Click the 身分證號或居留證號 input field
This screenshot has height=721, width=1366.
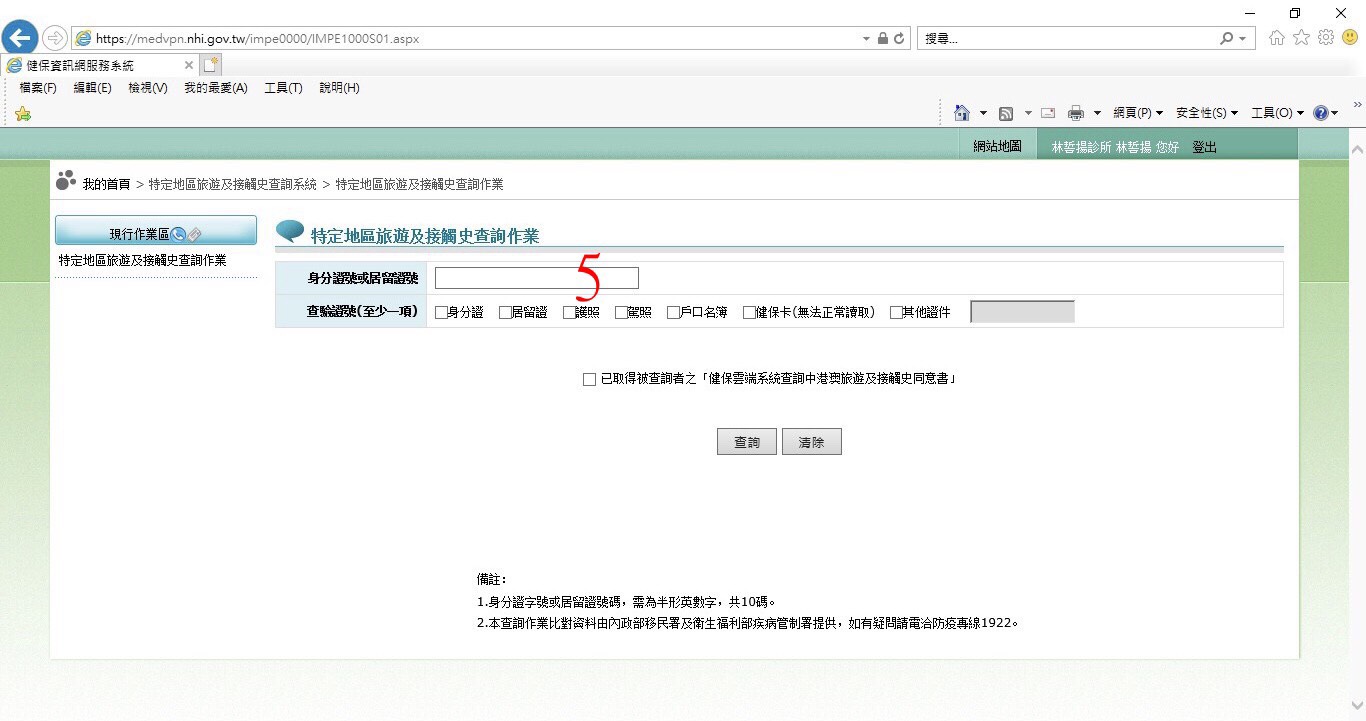[536, 278]
